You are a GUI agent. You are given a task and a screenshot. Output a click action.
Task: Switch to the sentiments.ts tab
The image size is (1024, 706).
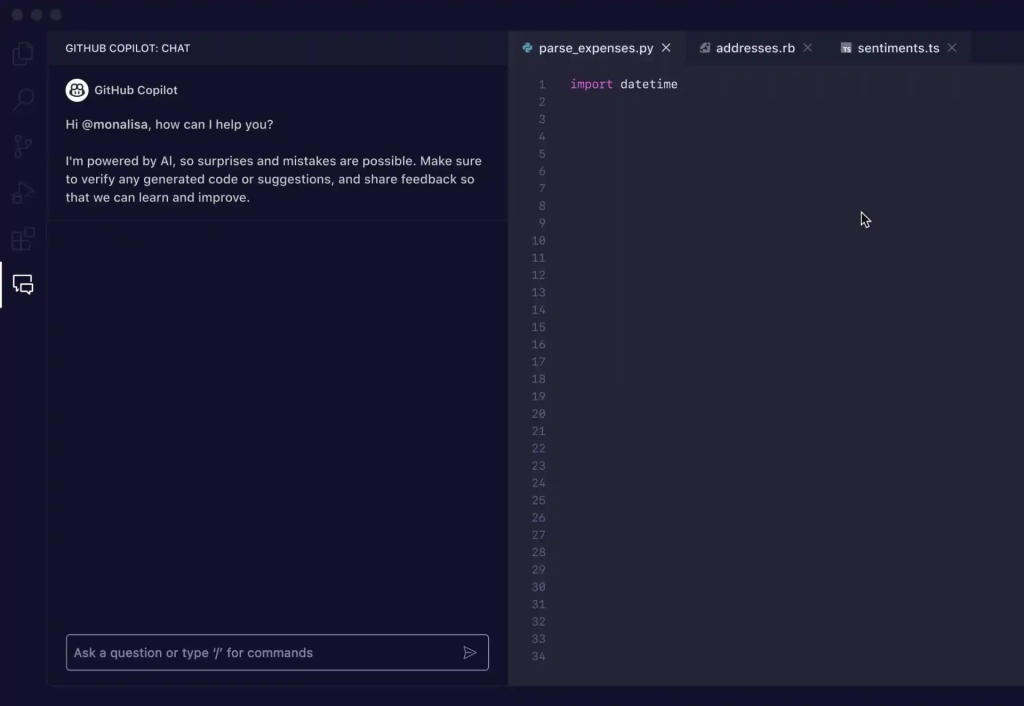point(897,48)
